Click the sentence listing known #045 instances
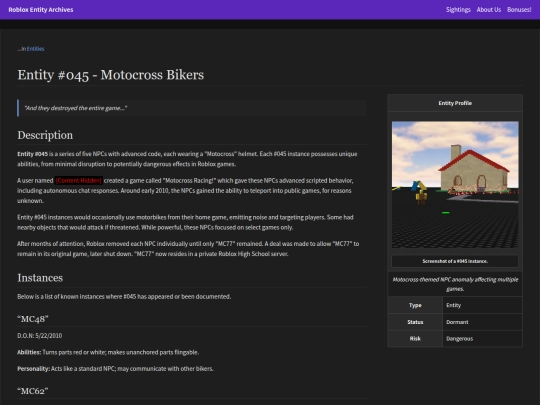 [x=124, y=297]
